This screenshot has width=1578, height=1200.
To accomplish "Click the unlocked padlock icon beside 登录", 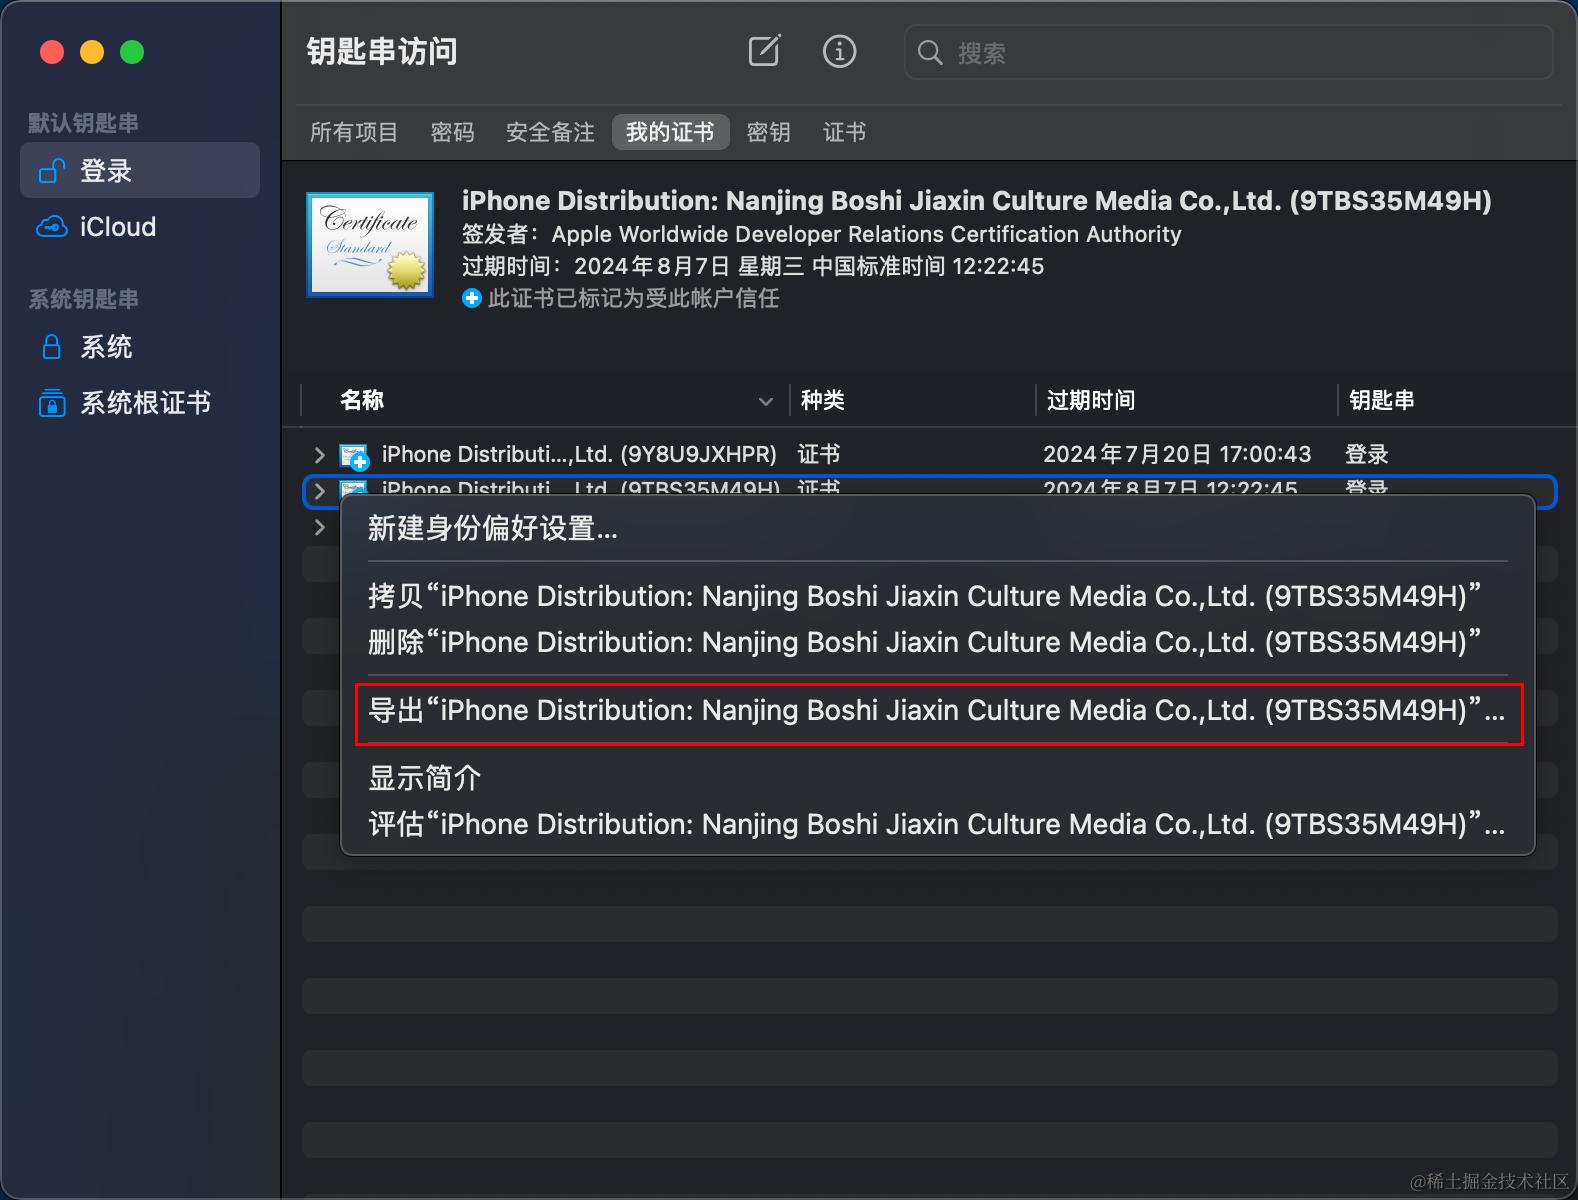I will (x=52, y=171).
